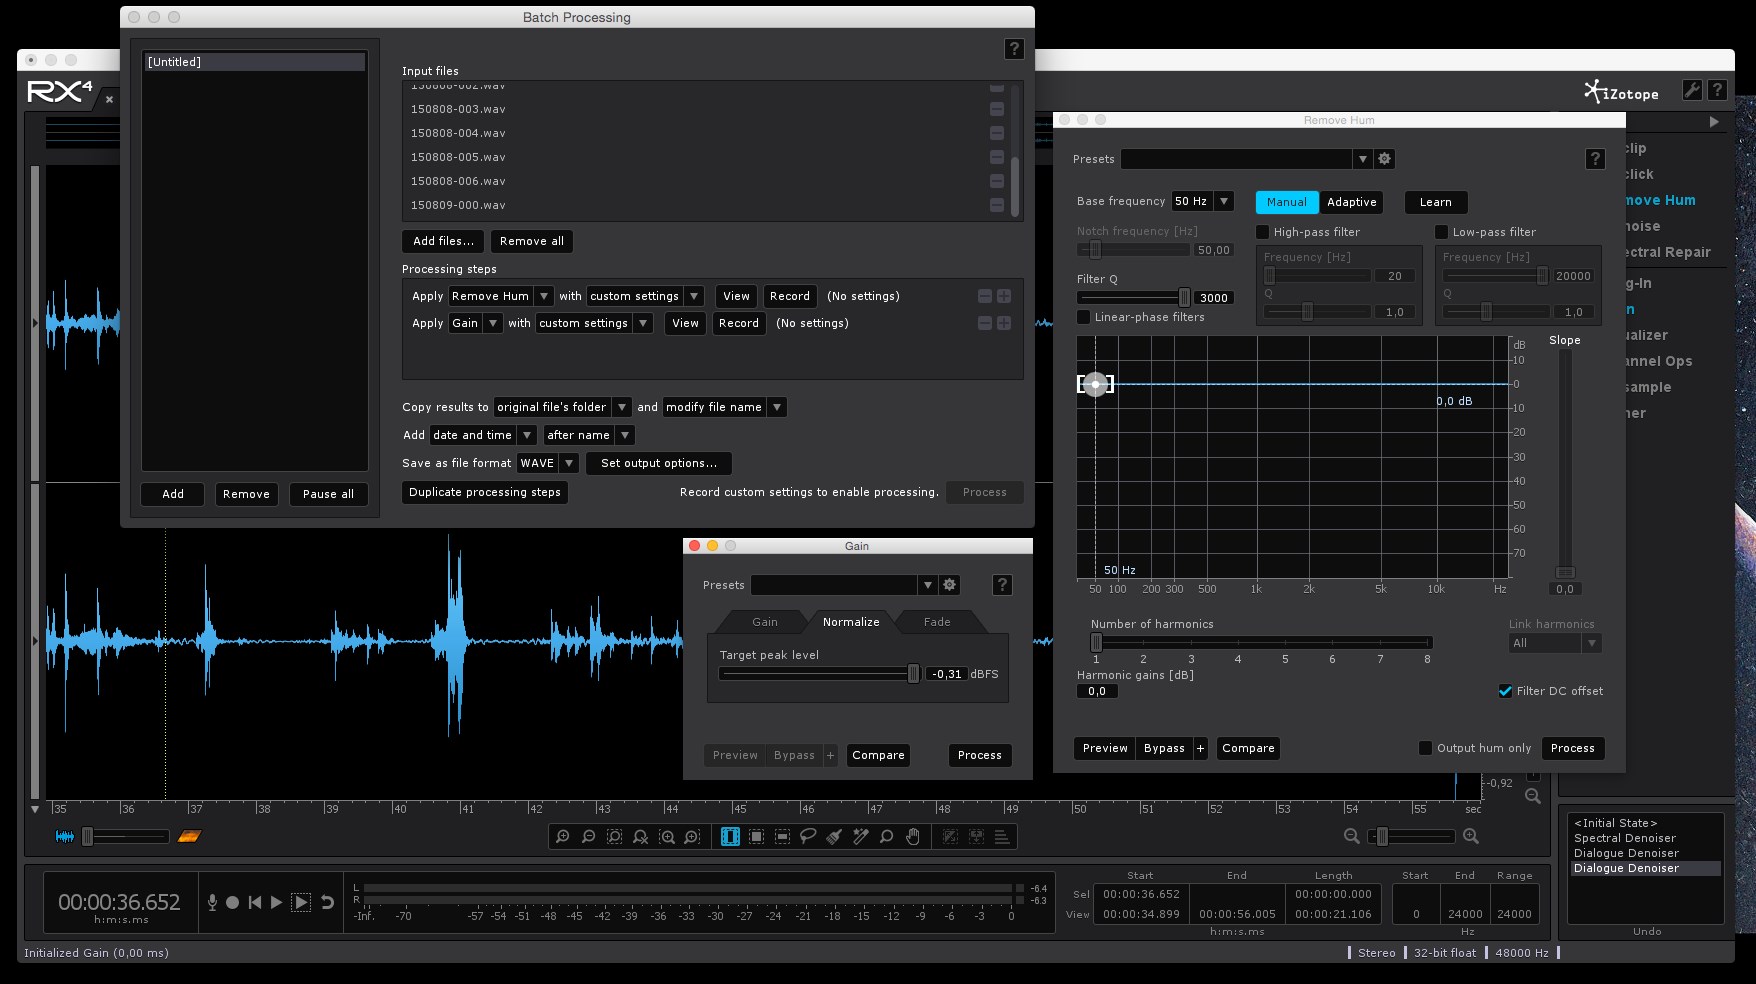
Task: Click the Target peak level slider handle
Action: tap(913, 674)
